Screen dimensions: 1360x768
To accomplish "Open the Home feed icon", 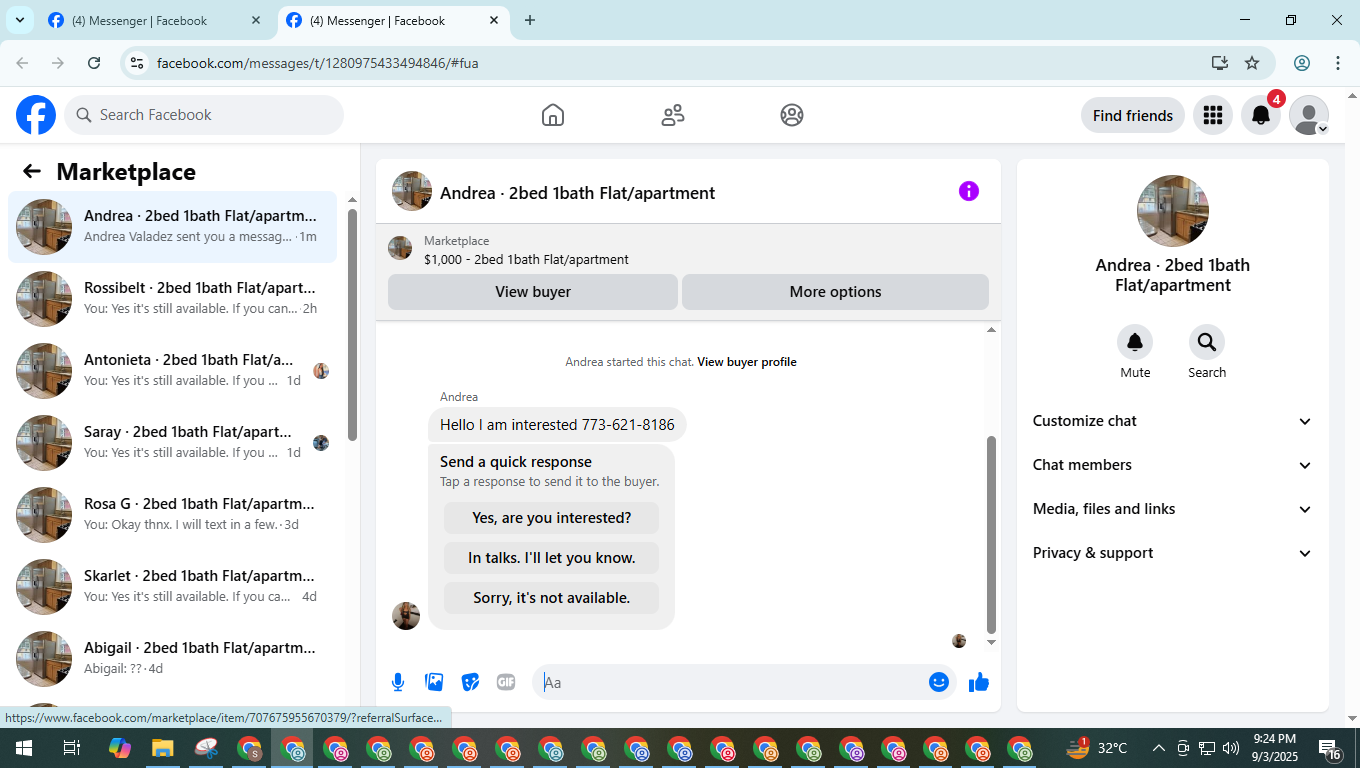I will pyautogui.click(x=553, y=115).
